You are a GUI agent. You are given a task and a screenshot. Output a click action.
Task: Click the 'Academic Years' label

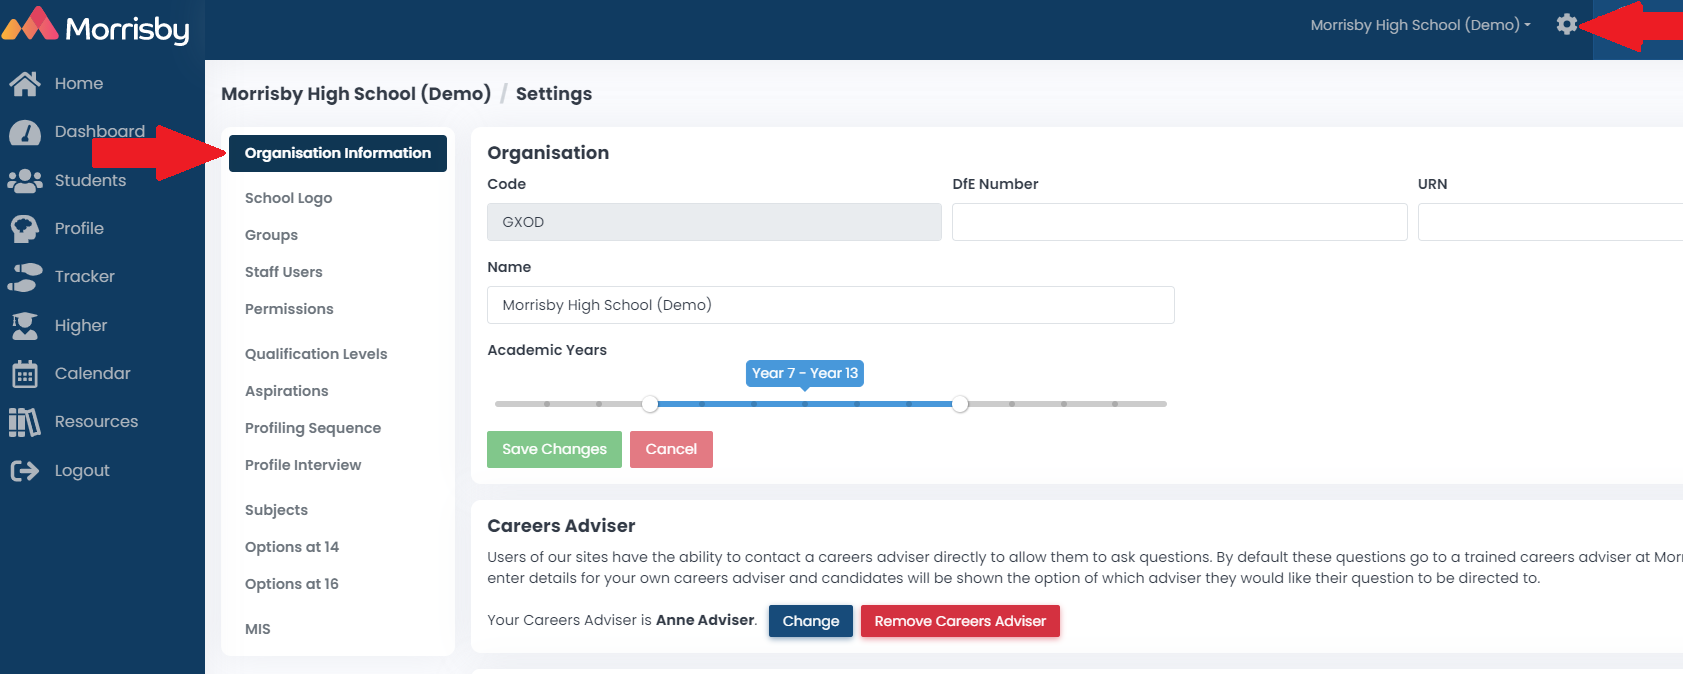coord(547,350)
